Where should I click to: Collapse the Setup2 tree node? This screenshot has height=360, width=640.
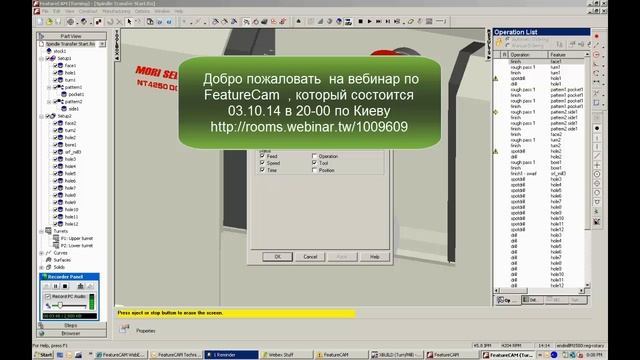click(42, 116)
